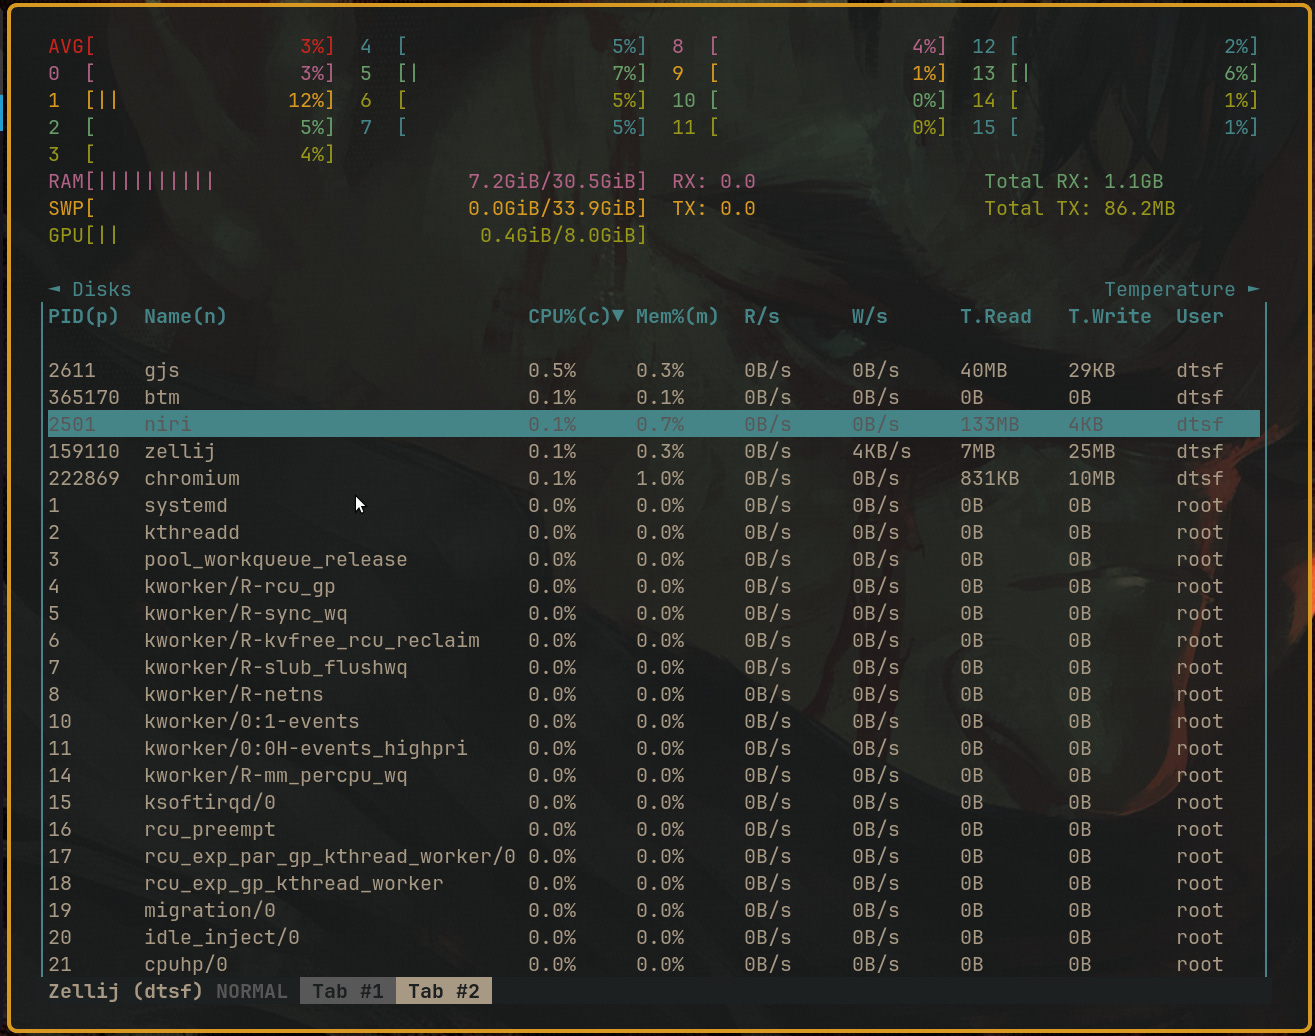Sort by Mem%(m) column header

[677, 317]
